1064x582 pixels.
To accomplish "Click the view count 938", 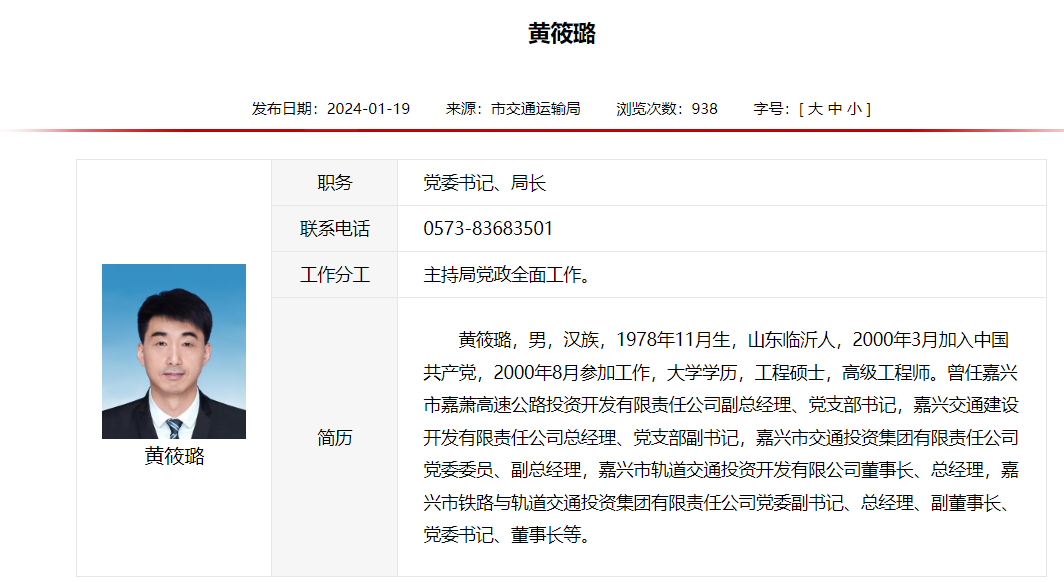I will click(x=704, y=109).
